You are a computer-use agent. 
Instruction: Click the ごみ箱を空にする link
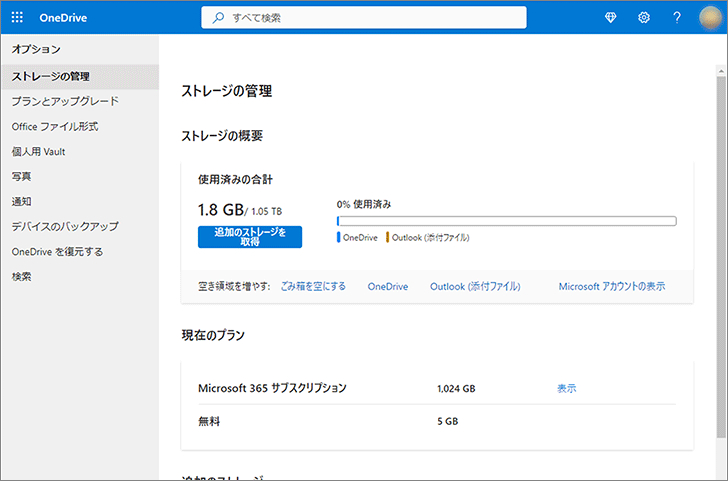(x=313, y=286)
